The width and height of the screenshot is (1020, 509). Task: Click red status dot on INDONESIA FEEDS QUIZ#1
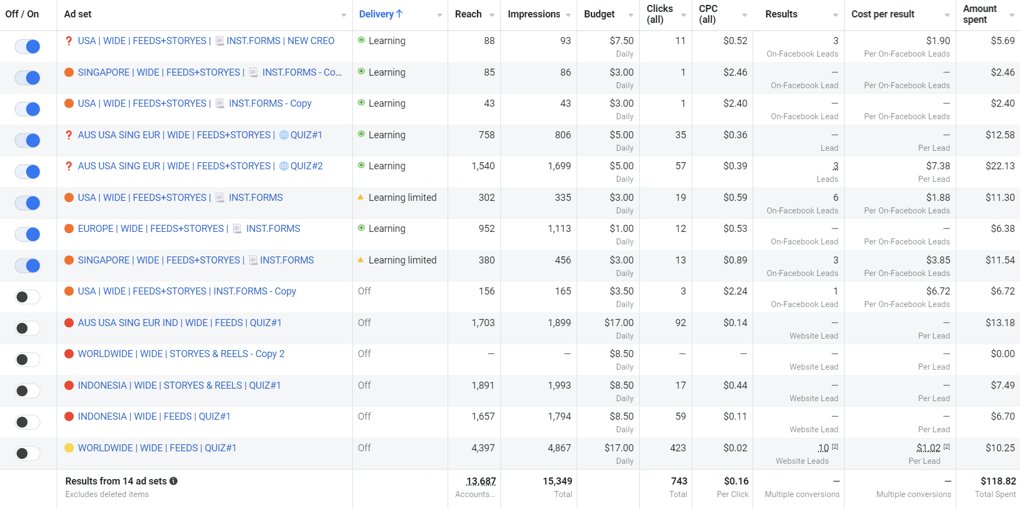pyautogui.click(x=69, y=417)
